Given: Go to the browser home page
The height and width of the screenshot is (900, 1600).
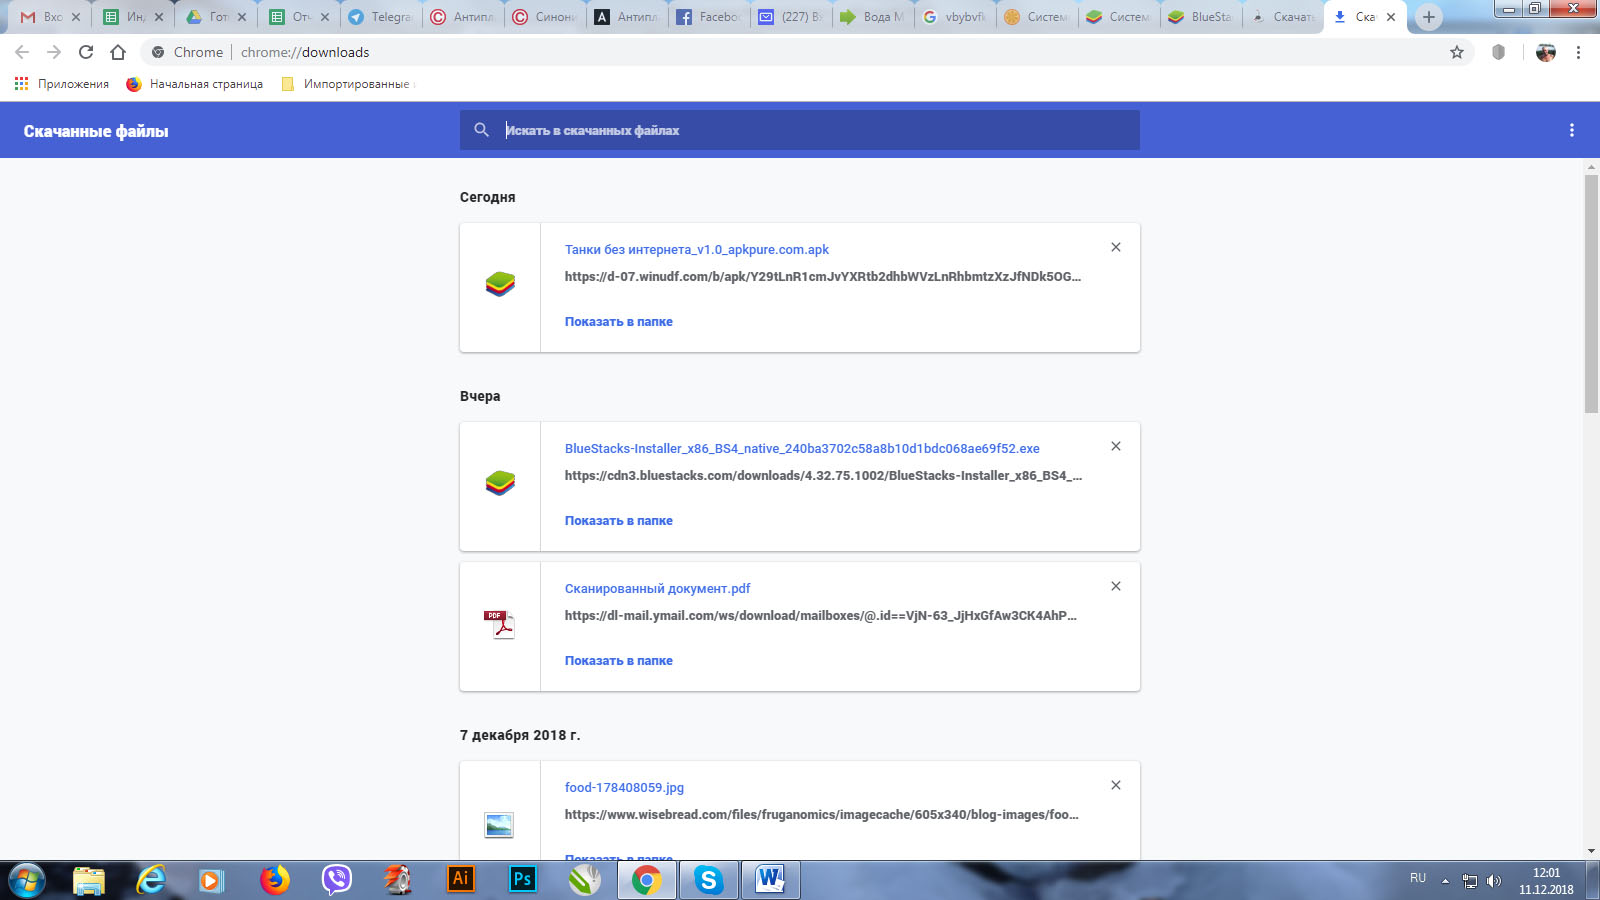Looking at the screenshot, I should click(118, 52).
